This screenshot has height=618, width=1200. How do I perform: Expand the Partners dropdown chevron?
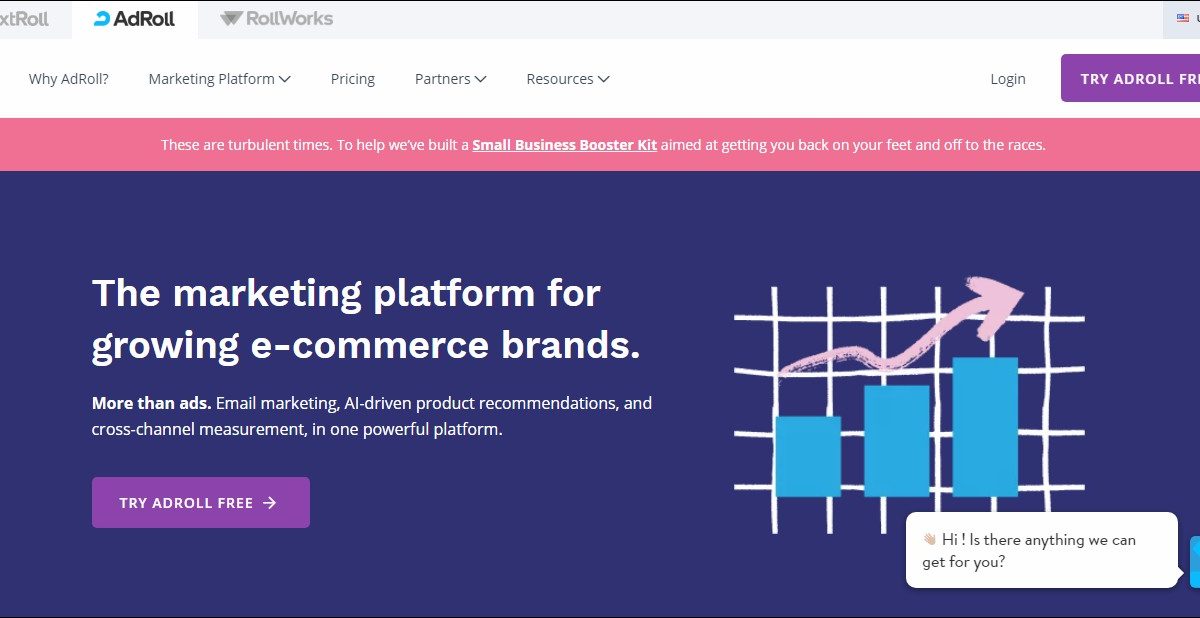pyautogui.click(x=481, y=79)
